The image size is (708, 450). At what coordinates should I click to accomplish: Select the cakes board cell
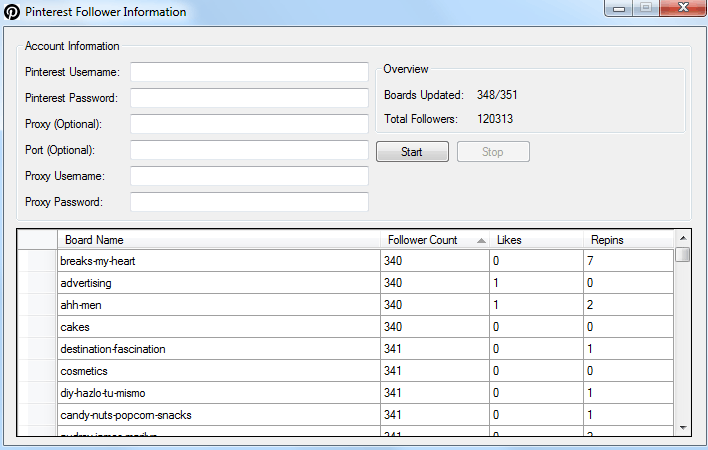pyautogui.click(x=219, y=327)
